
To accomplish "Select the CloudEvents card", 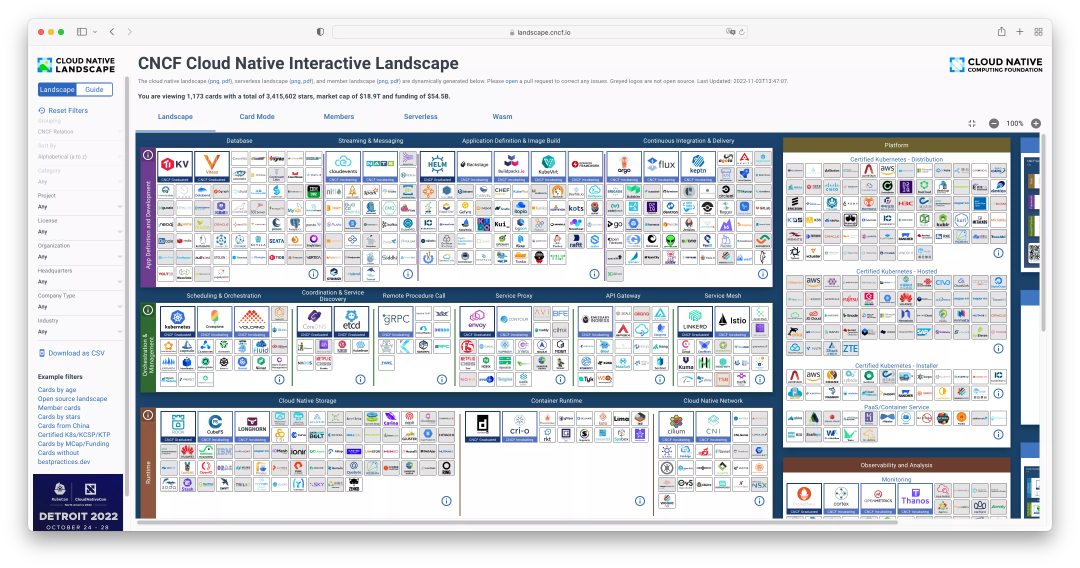I will pos(342,167).
